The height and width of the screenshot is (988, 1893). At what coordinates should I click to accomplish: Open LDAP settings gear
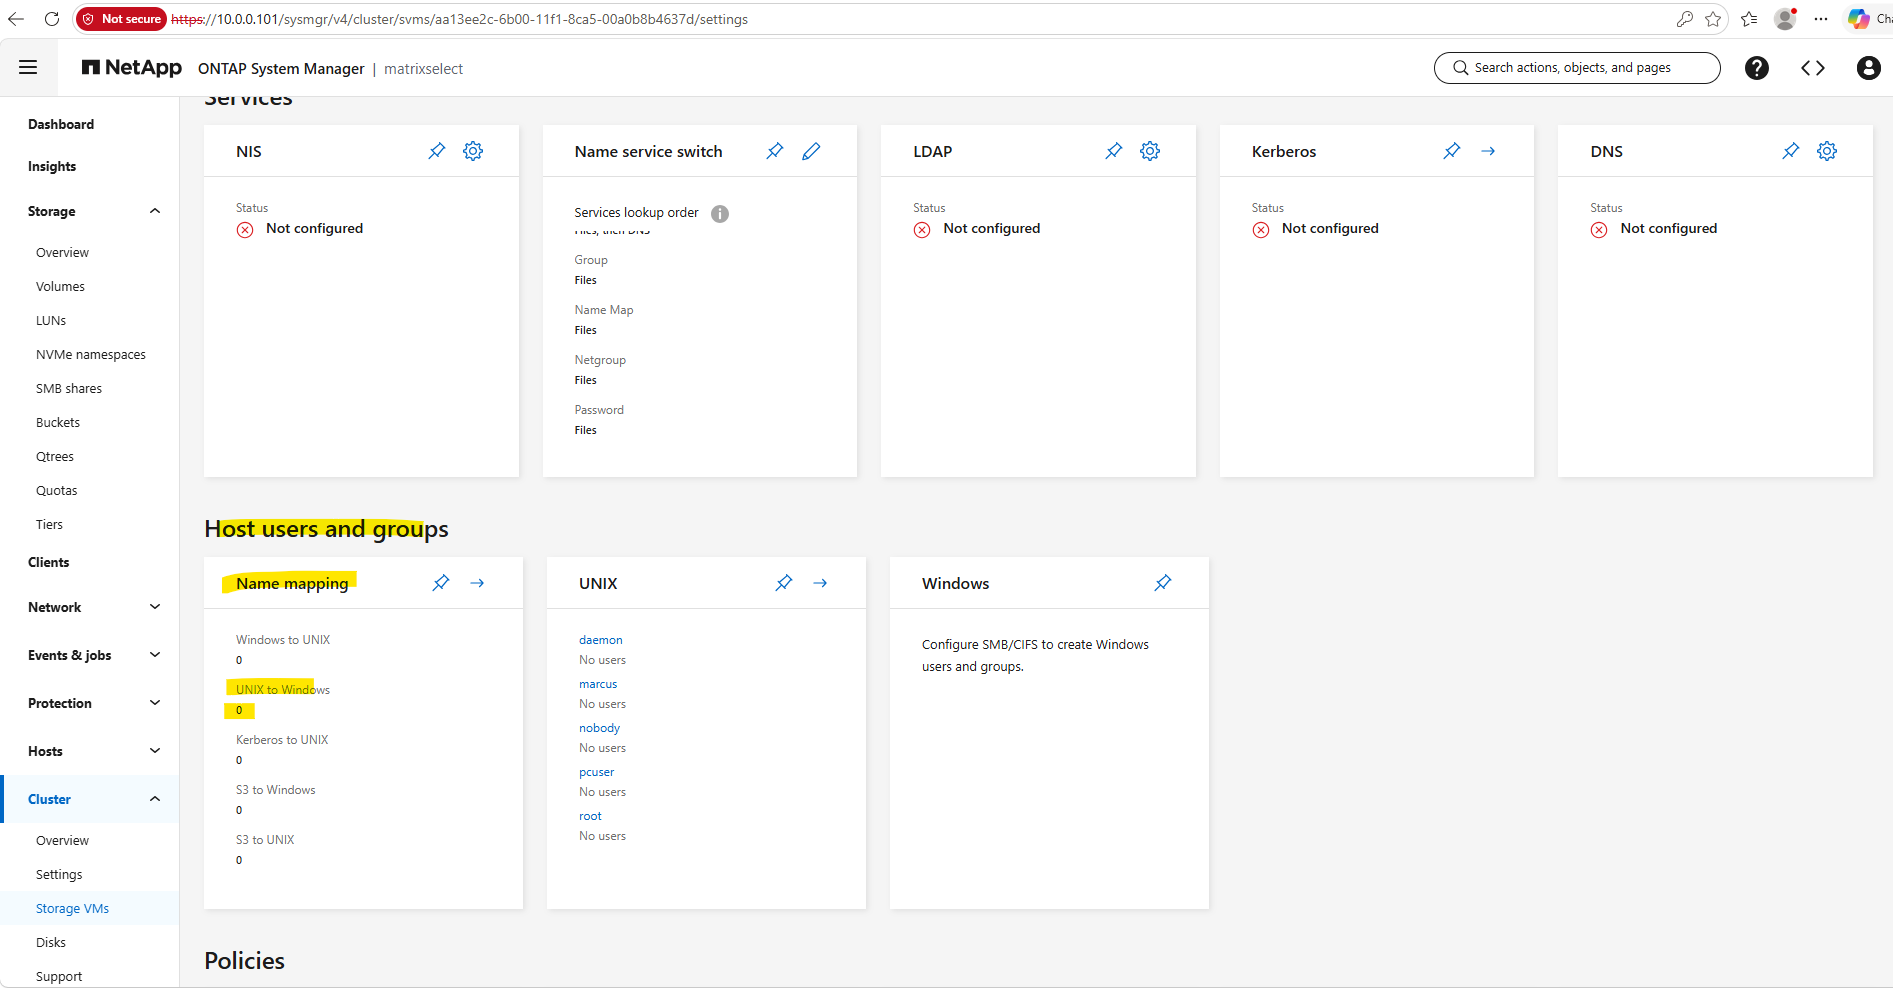1150,151
